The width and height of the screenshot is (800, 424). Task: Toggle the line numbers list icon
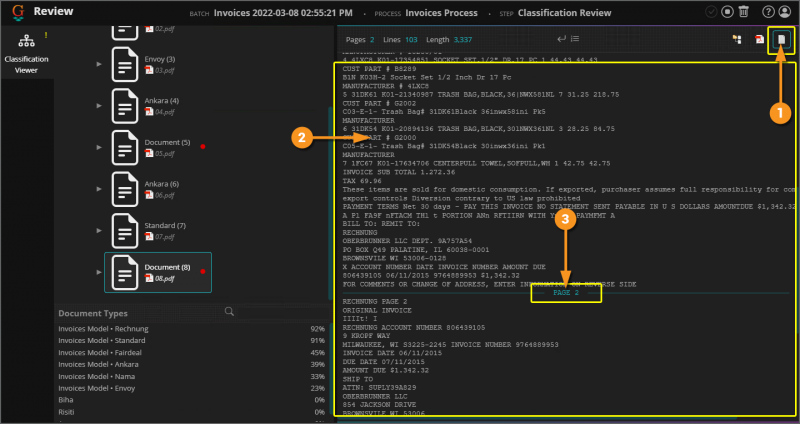(x=575, y=39)
